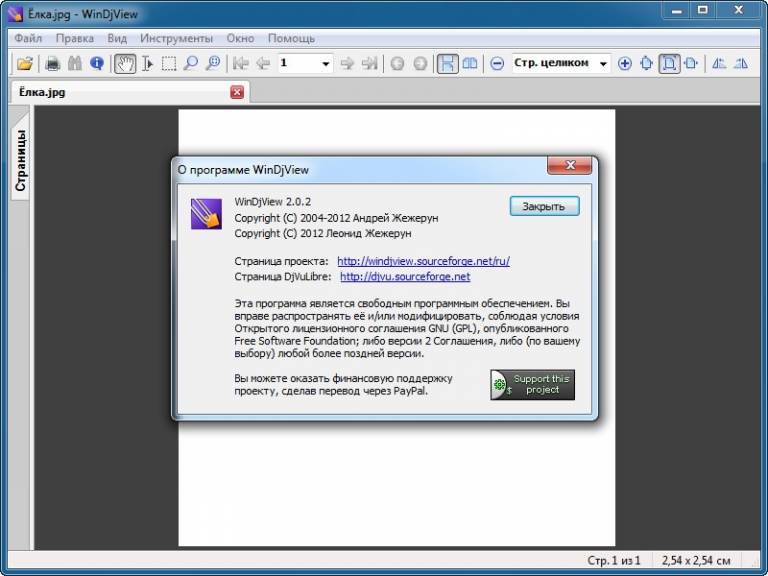The width and height of the screenshot is (768, 576).
Task: Go to next page arrow
Action: click(x=347, y=63)
